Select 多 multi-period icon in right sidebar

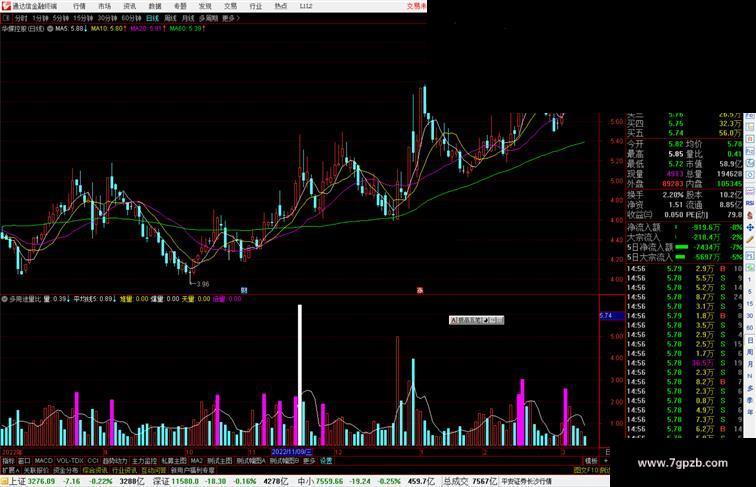[750, 388]
